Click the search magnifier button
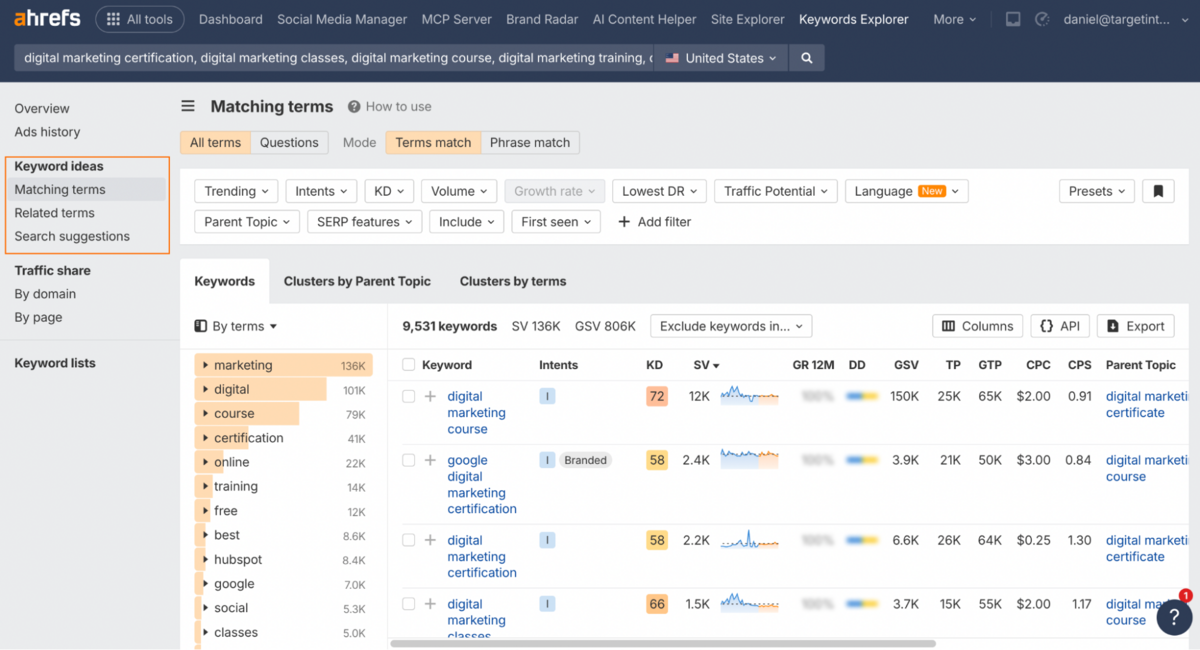Screen dimensions: 1200x650 807,58
